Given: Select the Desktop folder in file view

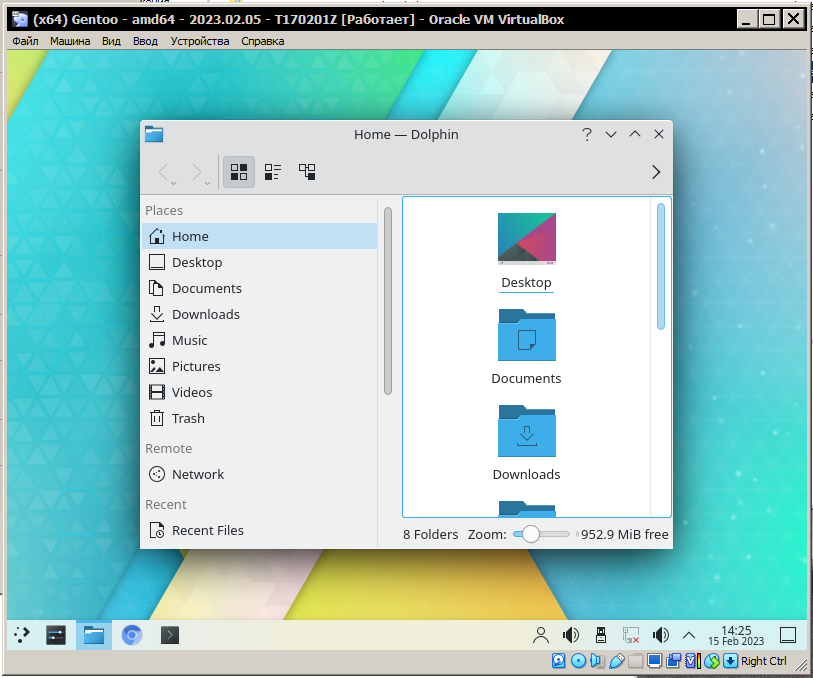Looking at the screenshot, I should click(526, 251).
